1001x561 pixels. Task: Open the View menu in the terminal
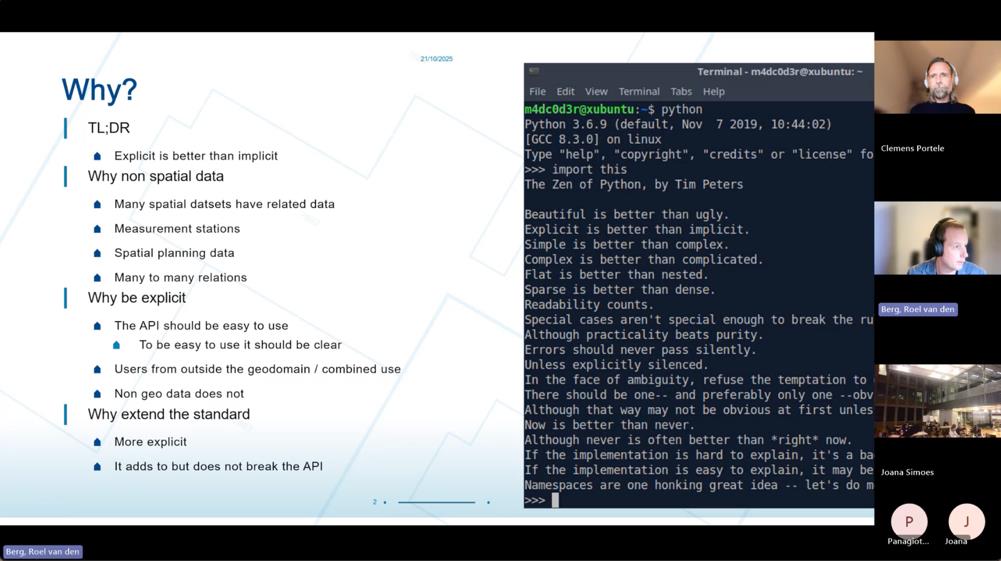[x=596, y=91]
